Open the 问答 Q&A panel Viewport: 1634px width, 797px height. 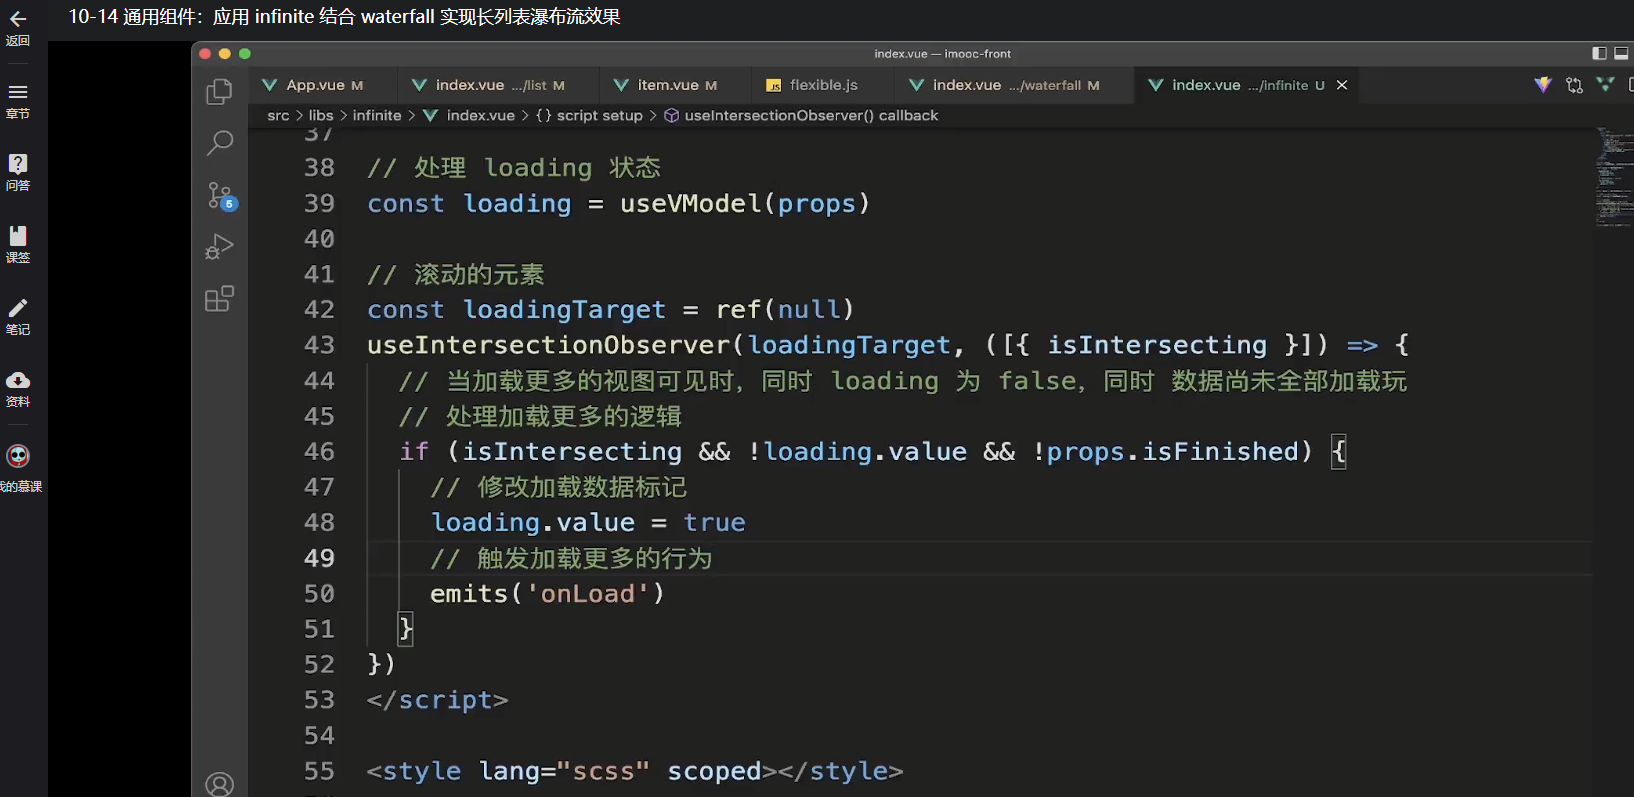tap(18, 173)
